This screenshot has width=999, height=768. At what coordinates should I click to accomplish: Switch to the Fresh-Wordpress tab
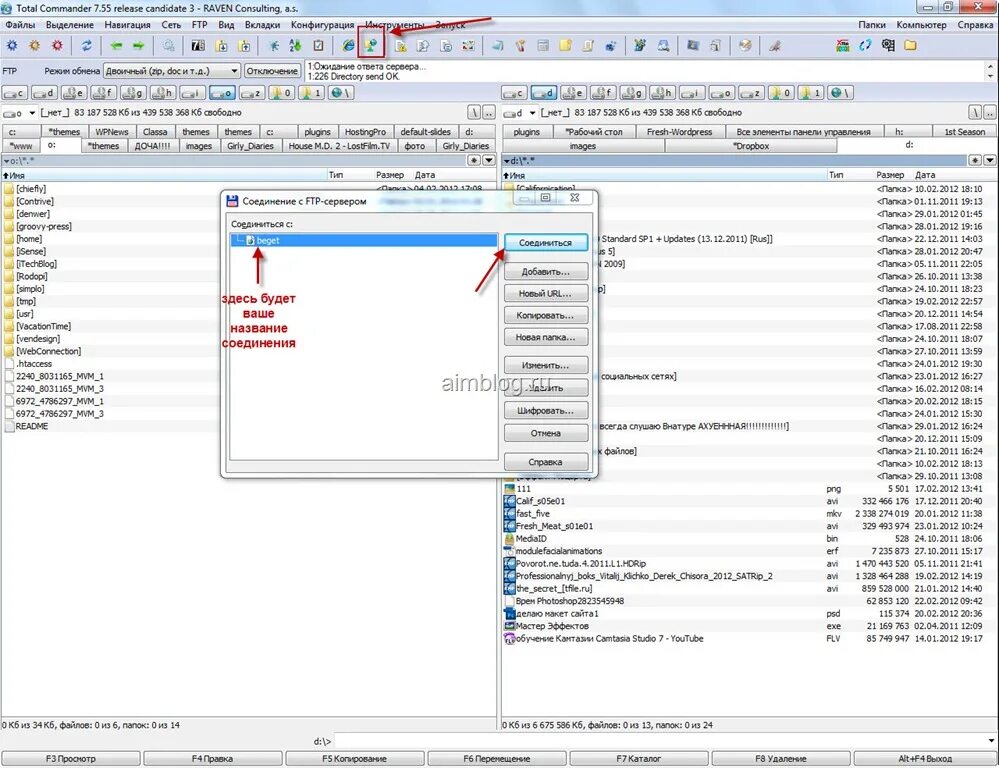coord(679,132)
